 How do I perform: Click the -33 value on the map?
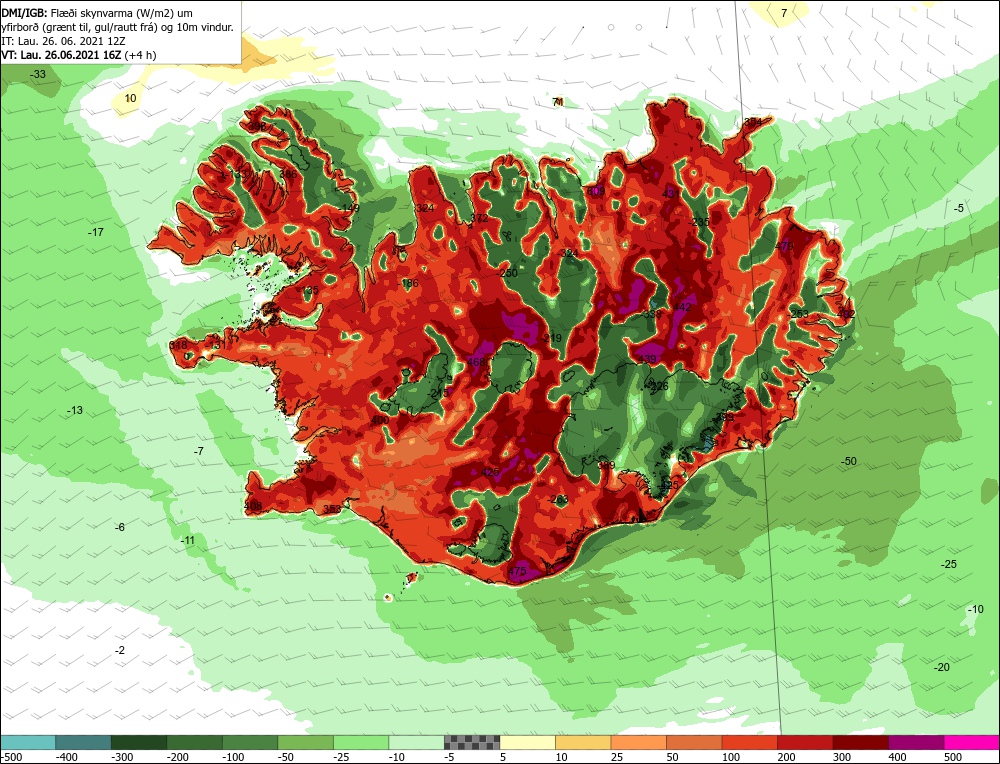click(38, 74)
